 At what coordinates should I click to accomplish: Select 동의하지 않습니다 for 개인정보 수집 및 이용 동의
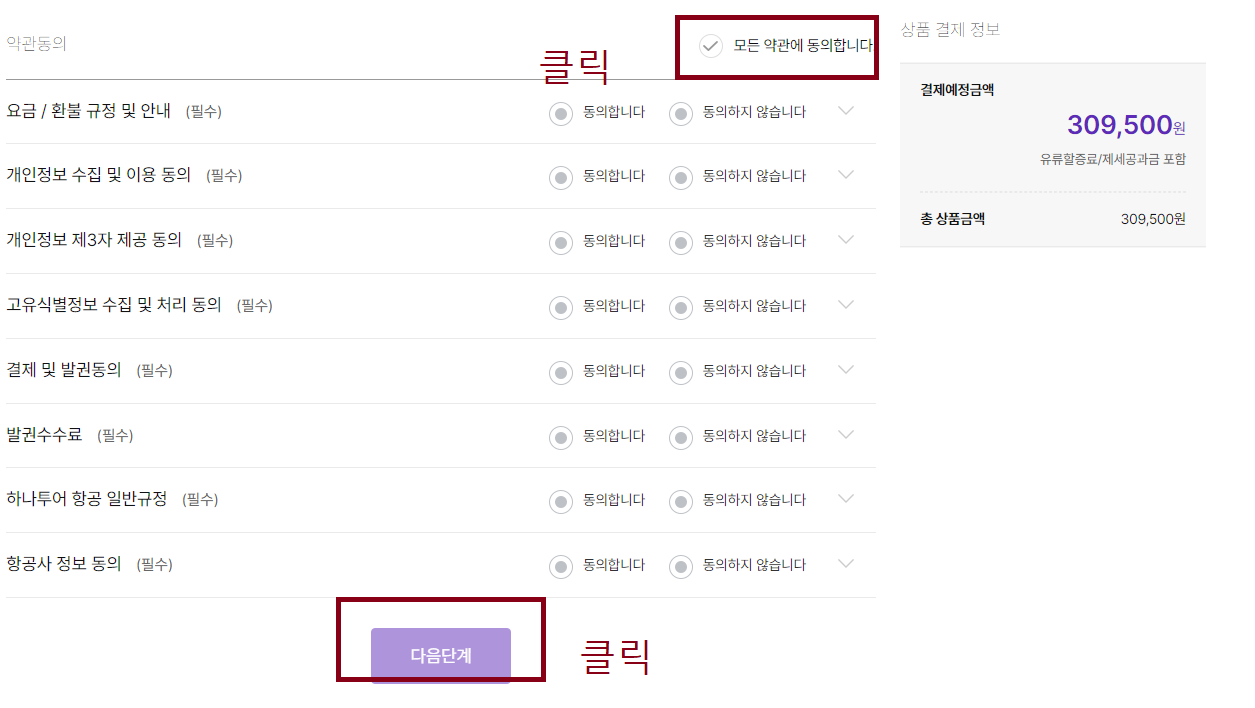680,177
